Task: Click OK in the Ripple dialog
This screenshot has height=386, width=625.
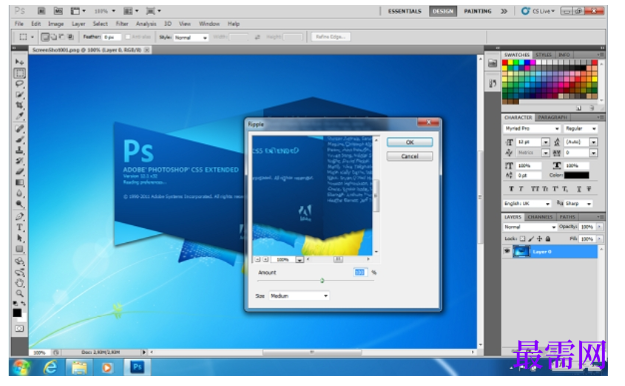Action: (410, 142)
